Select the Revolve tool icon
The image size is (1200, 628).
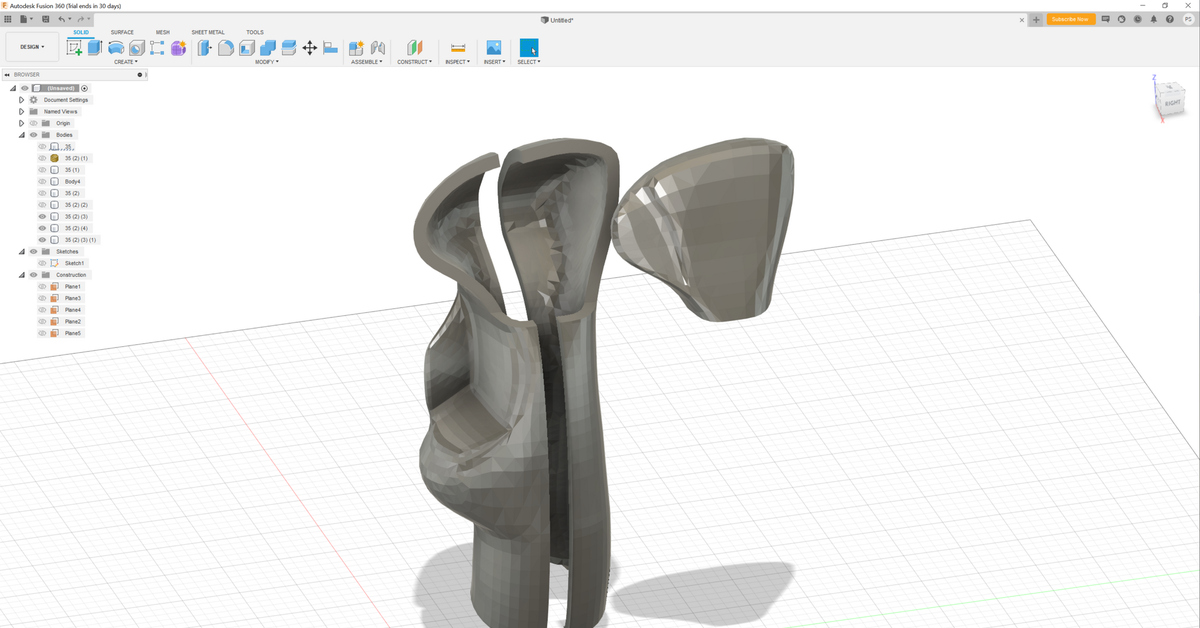coord(116,47)
